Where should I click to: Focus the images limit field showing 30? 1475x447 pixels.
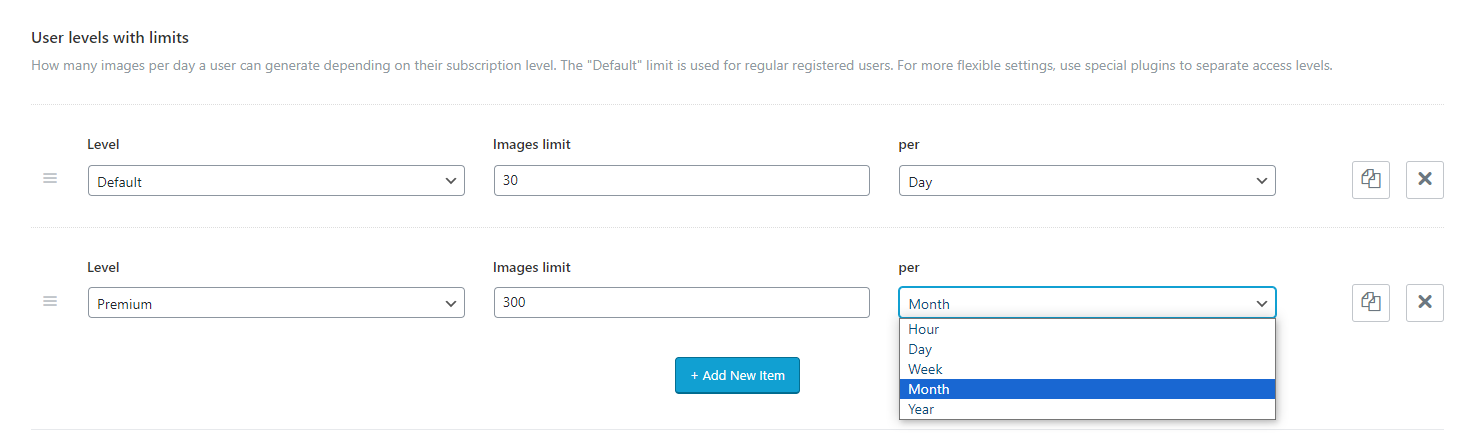pos(681,182)
